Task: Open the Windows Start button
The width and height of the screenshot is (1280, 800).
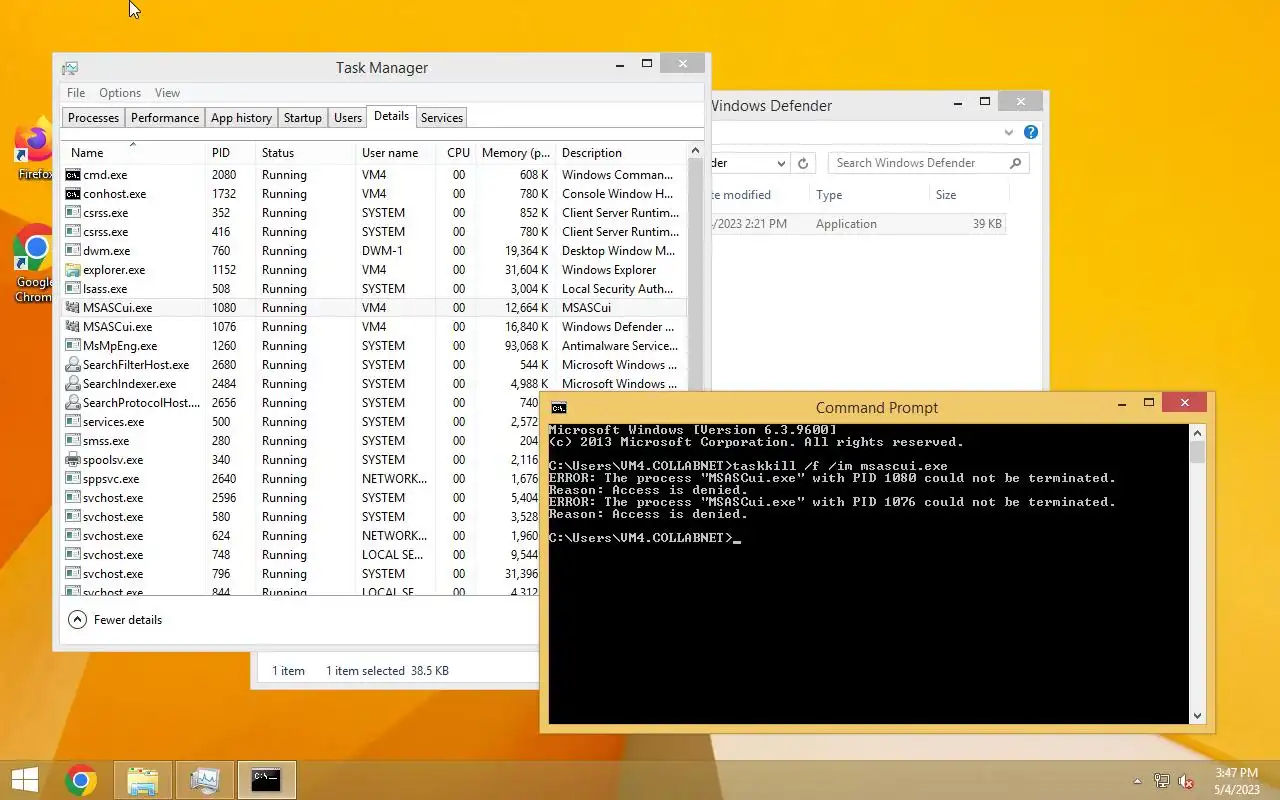Action: click(24, 780)
